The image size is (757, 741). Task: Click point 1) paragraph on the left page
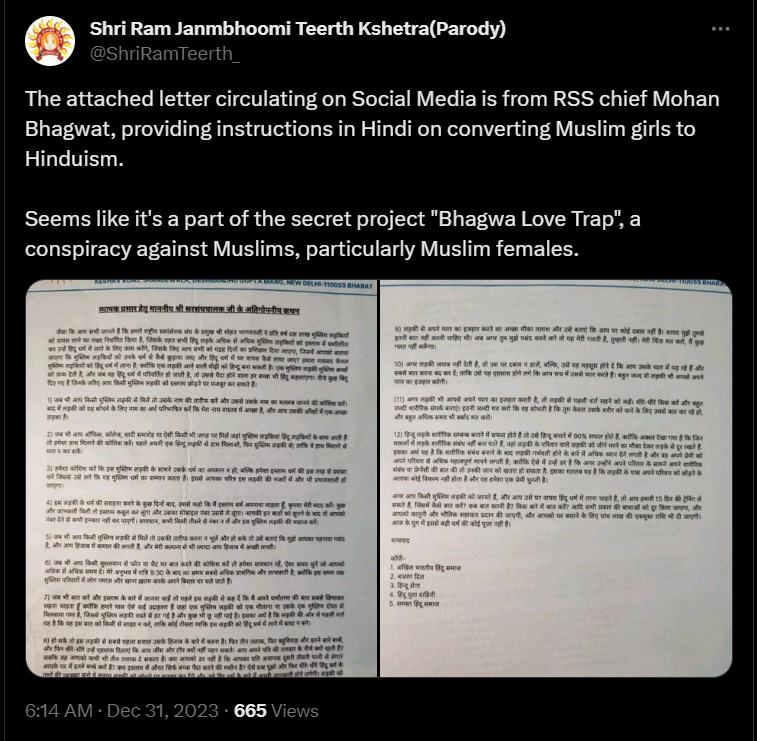point(197,409)
